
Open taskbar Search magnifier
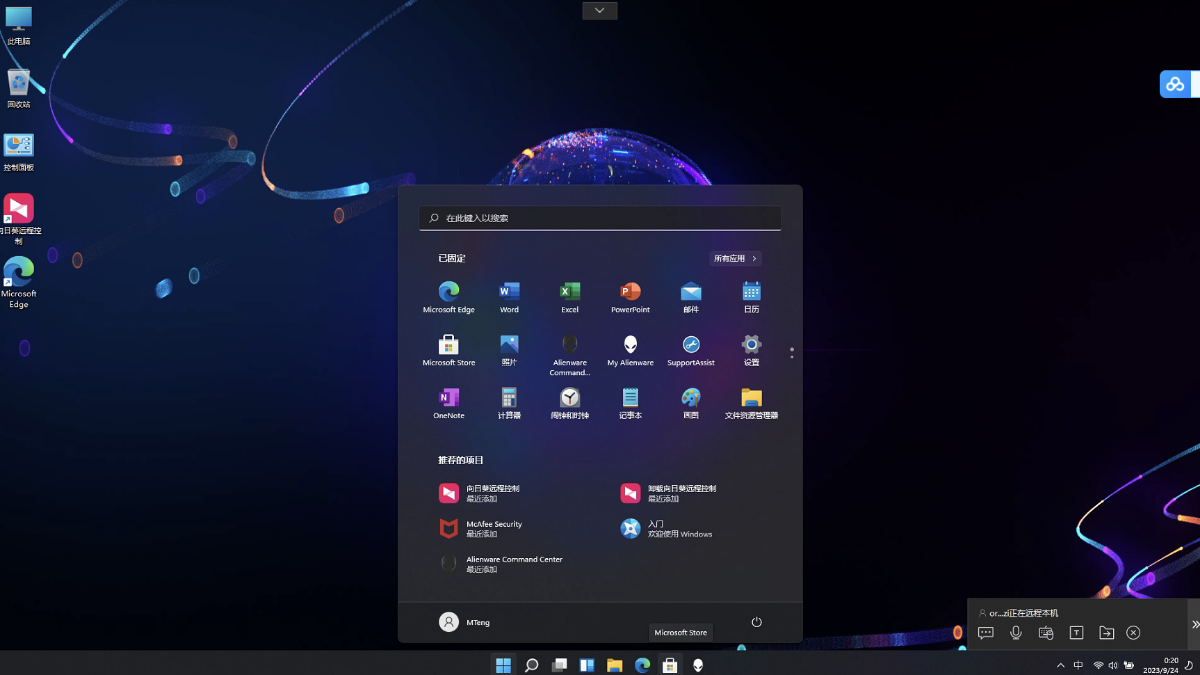click(x=532, y=665)
